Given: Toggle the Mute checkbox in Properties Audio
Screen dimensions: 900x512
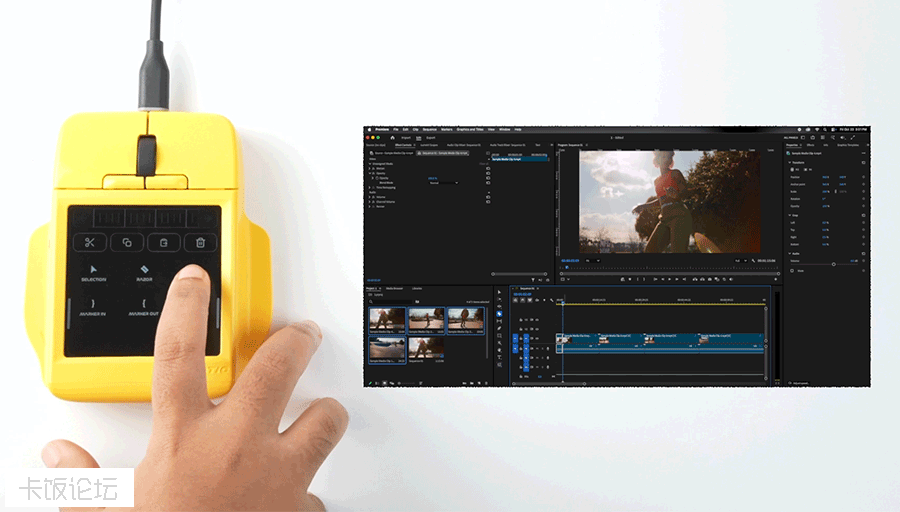Looking at the screenshot, I should point(792,270).
